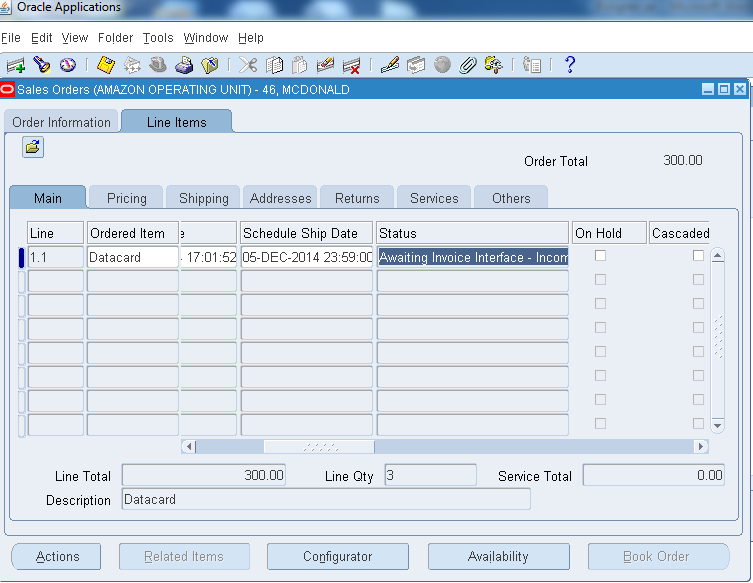Copy using the pages toolbar icon

[274, 65]
